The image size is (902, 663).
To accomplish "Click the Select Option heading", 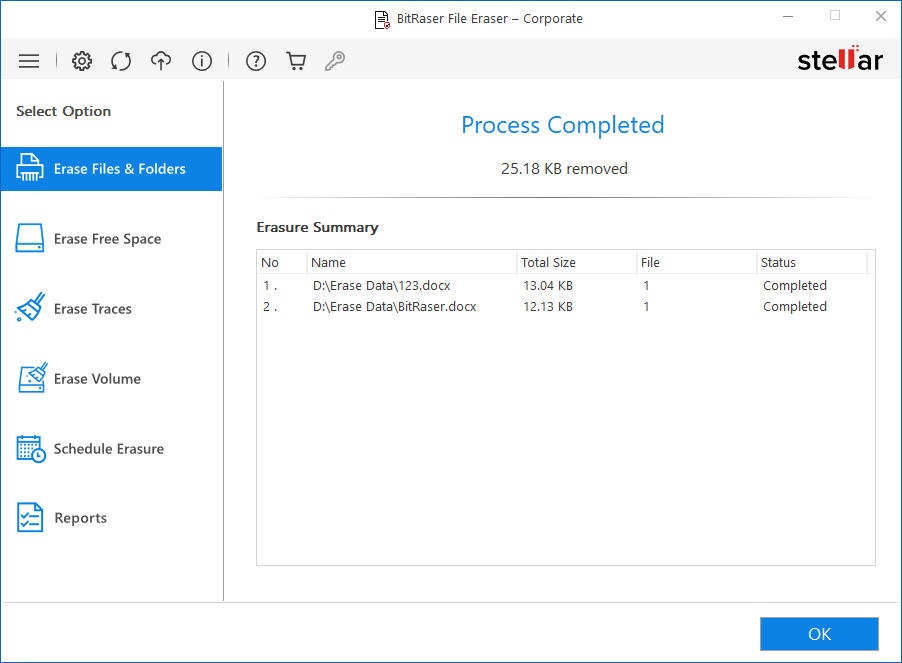I will [63, 112].
